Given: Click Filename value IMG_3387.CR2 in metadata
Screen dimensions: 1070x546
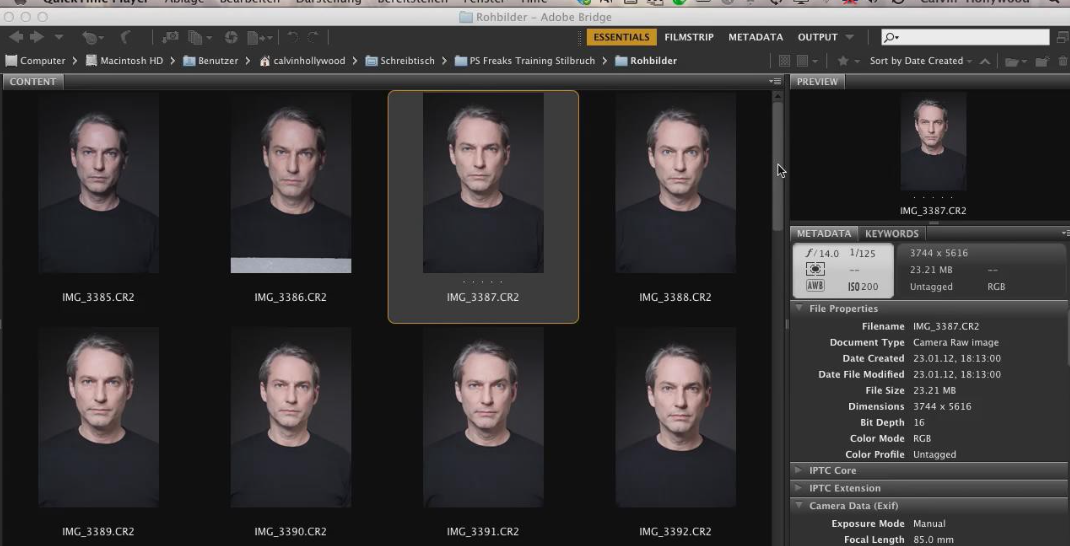Looking at the screenshot, I should (946, 326).
